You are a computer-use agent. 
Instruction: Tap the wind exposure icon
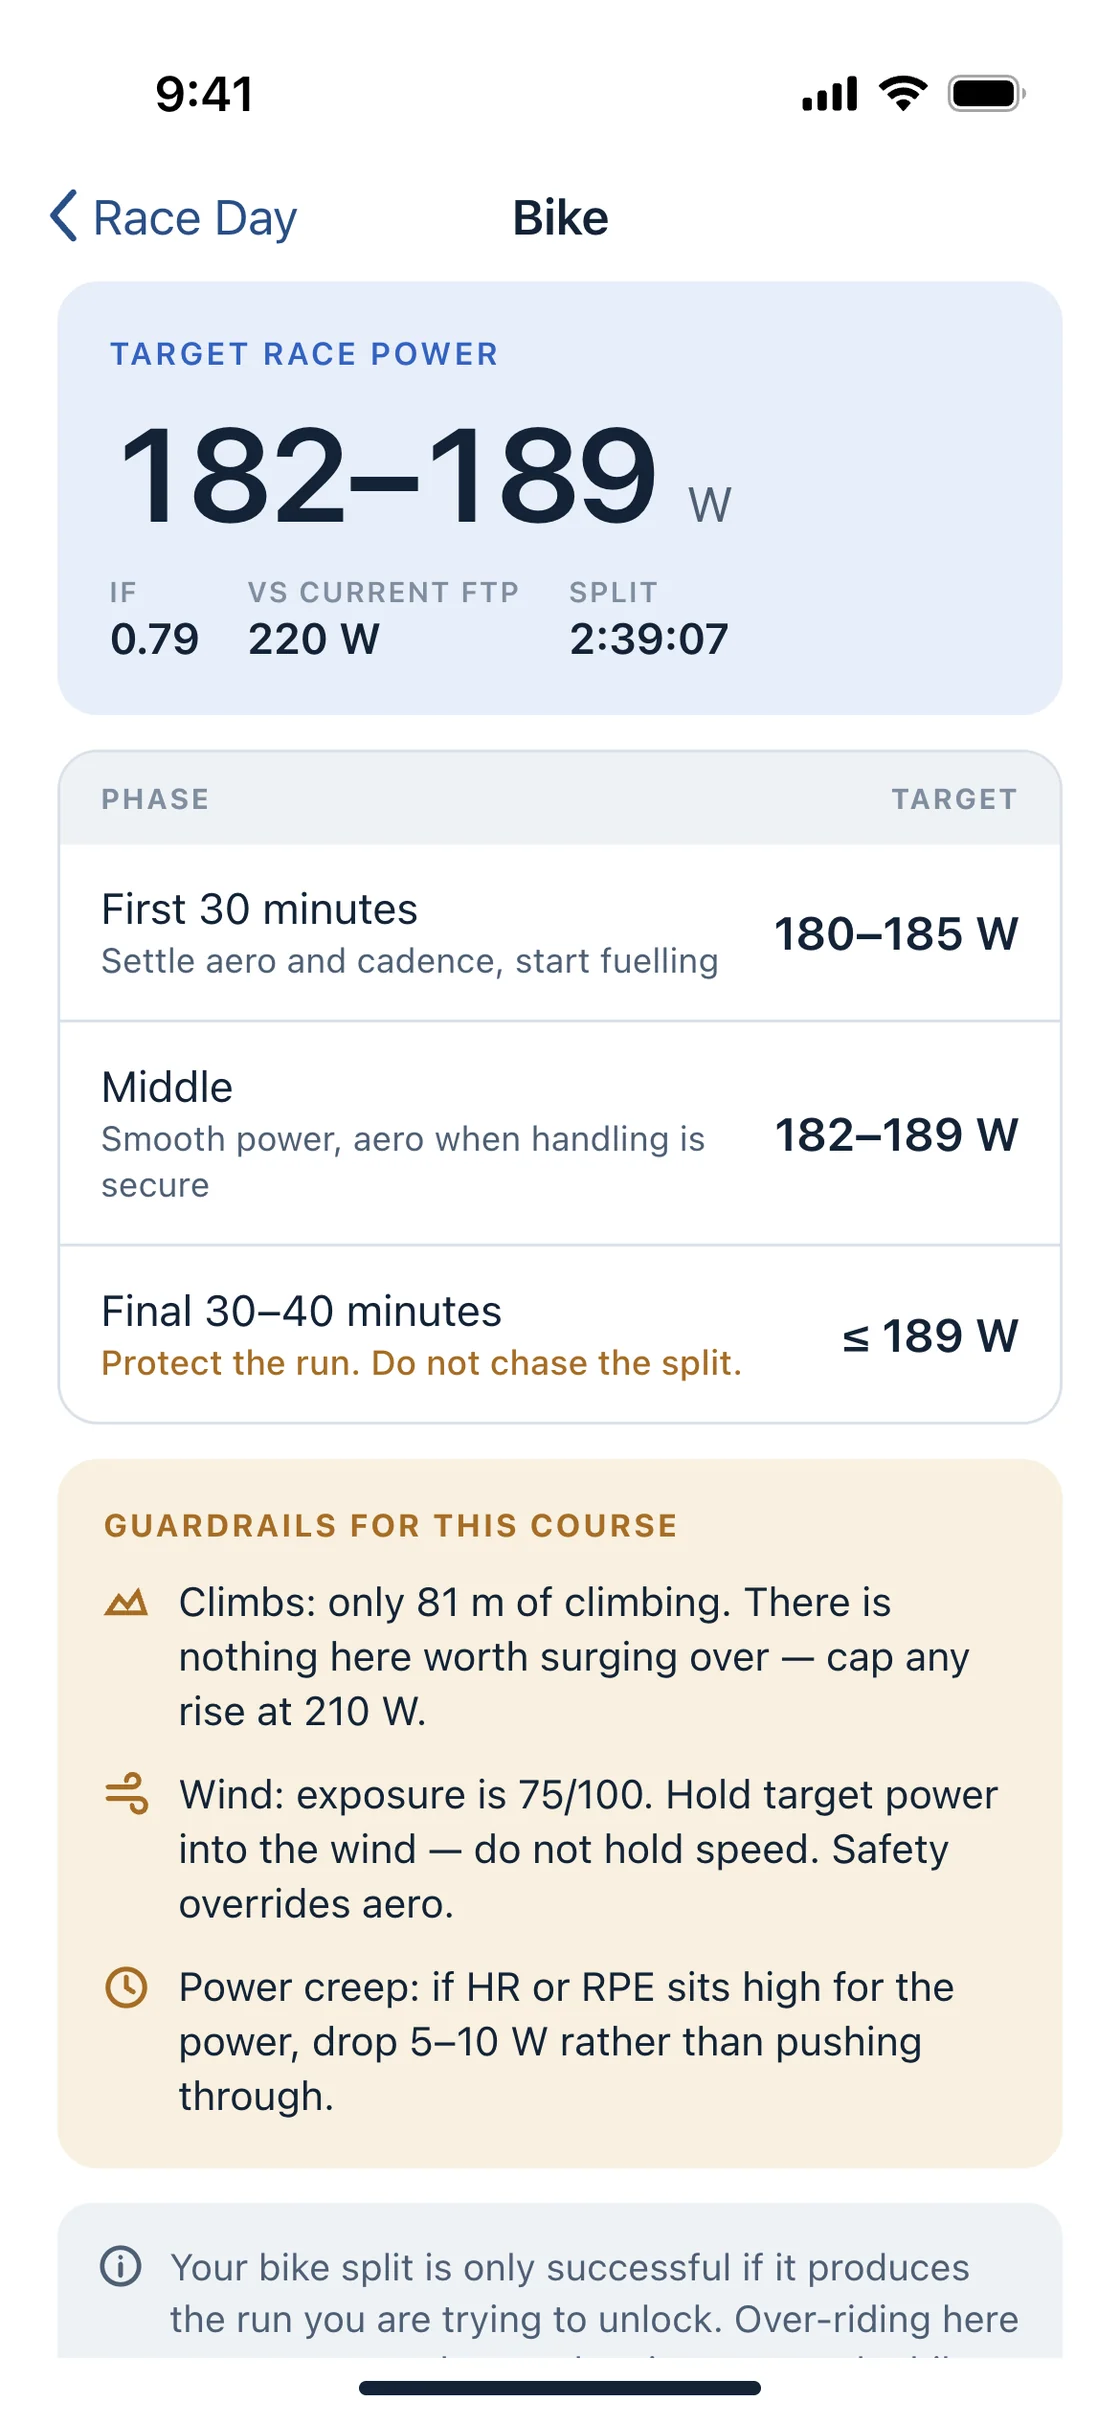[126, 1795]
